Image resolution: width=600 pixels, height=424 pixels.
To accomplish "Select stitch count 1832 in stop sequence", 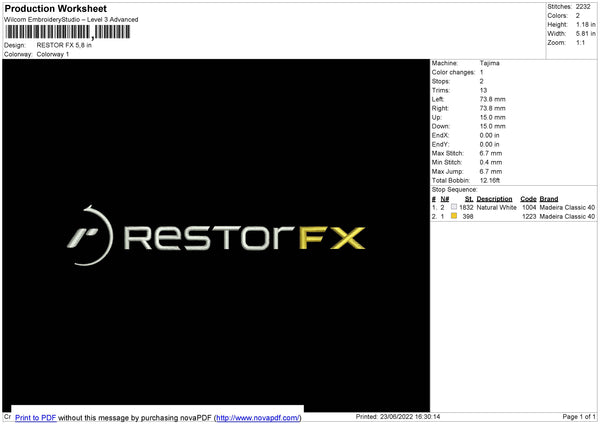I will point(466,207).
